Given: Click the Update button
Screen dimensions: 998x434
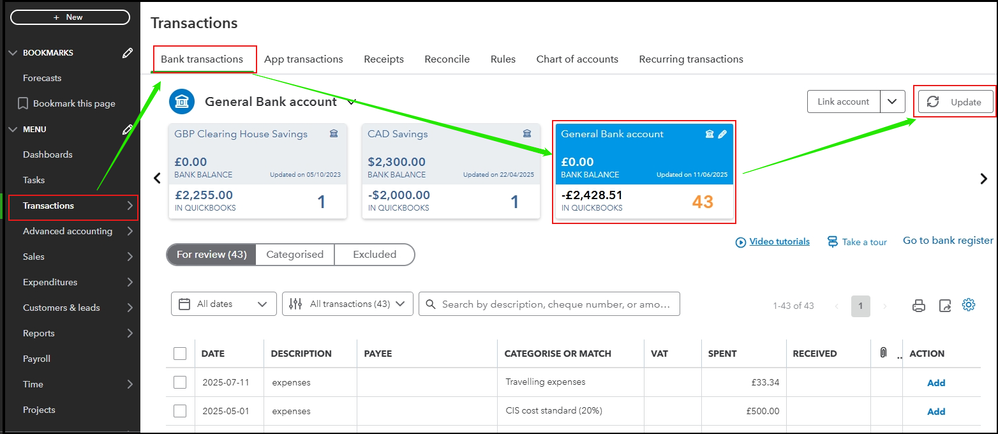Looking at the screenshot, I should pyautogui.click(x=955, y=102).
